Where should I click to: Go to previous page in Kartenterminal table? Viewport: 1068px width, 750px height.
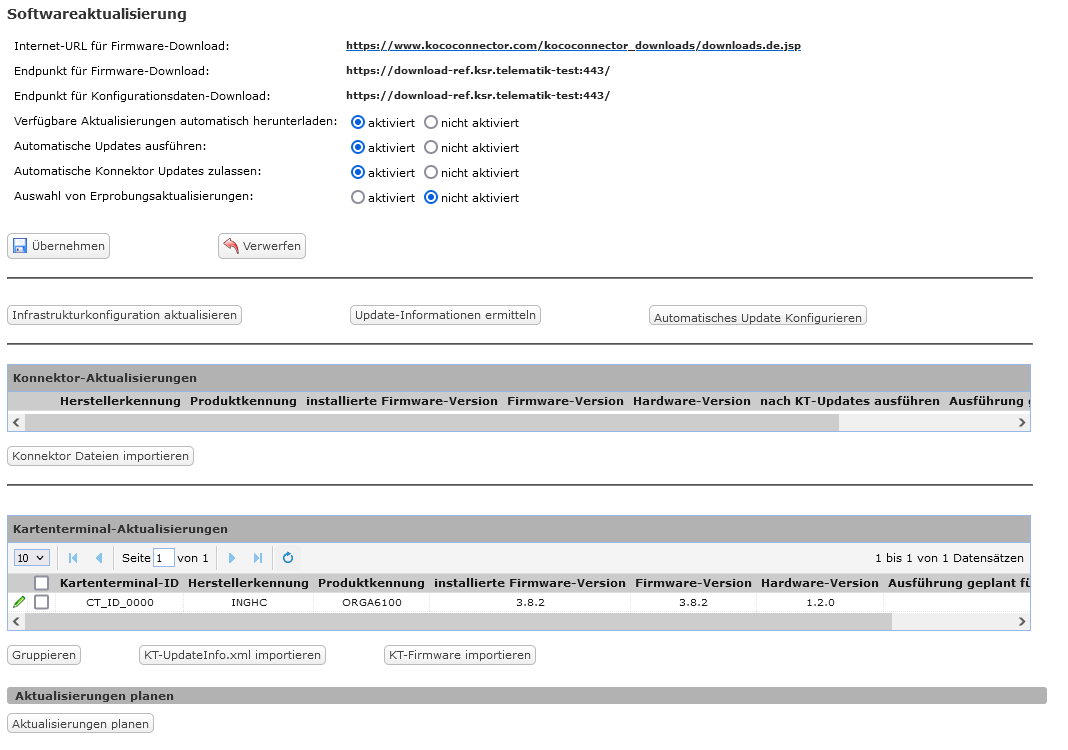pyautogui.click(x=98, y=558)
